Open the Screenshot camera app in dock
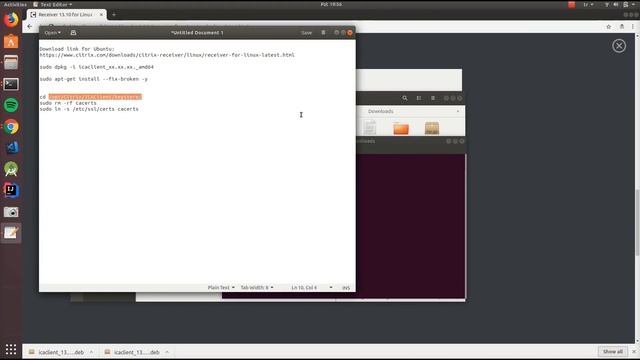This screenshot has width=640, height=360. 11,212
